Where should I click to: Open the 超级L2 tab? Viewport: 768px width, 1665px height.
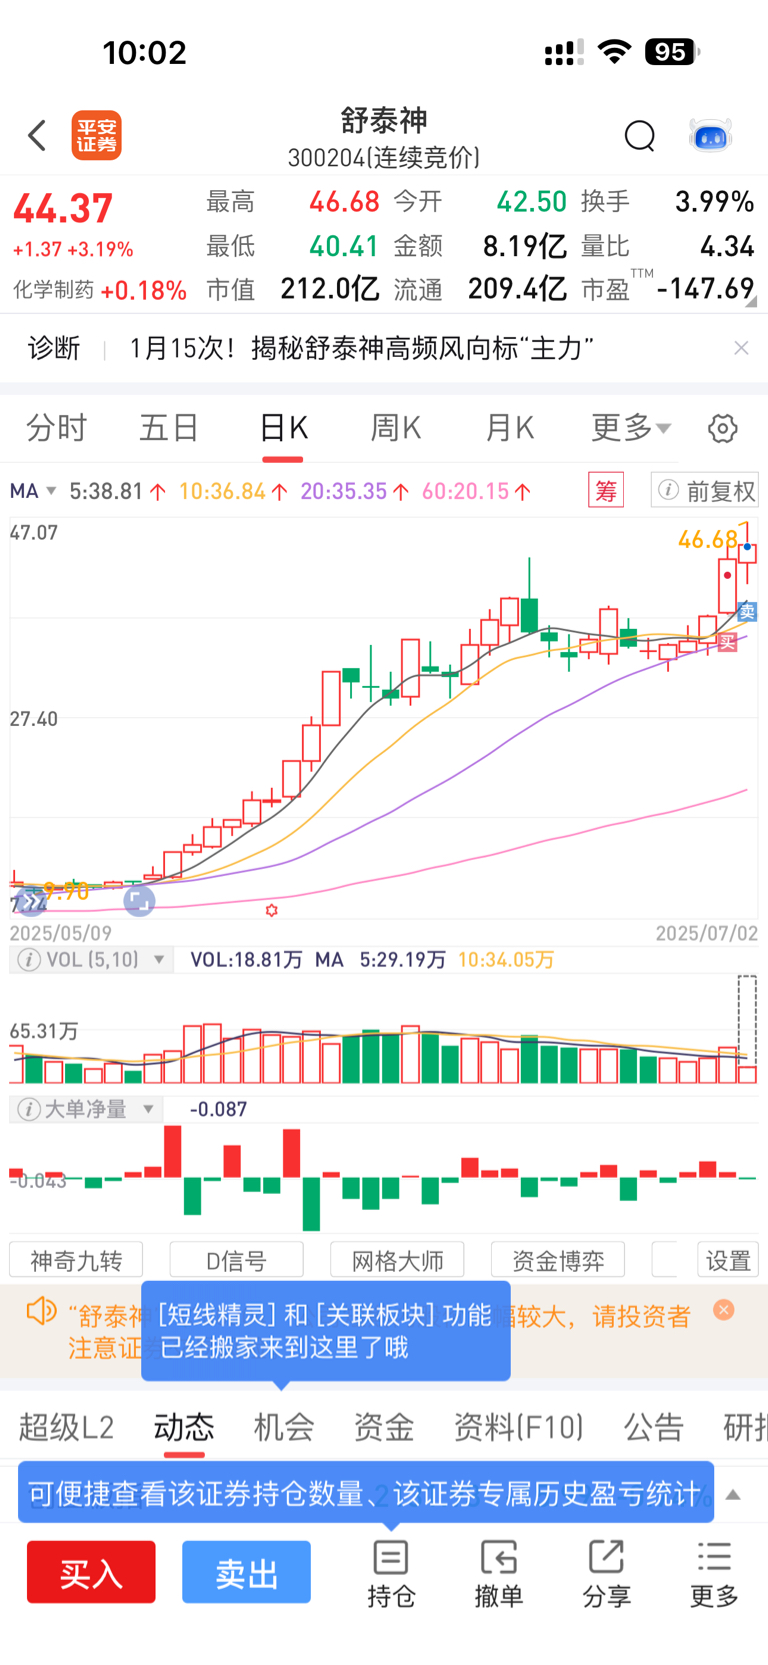click(x=66, y=1427)
